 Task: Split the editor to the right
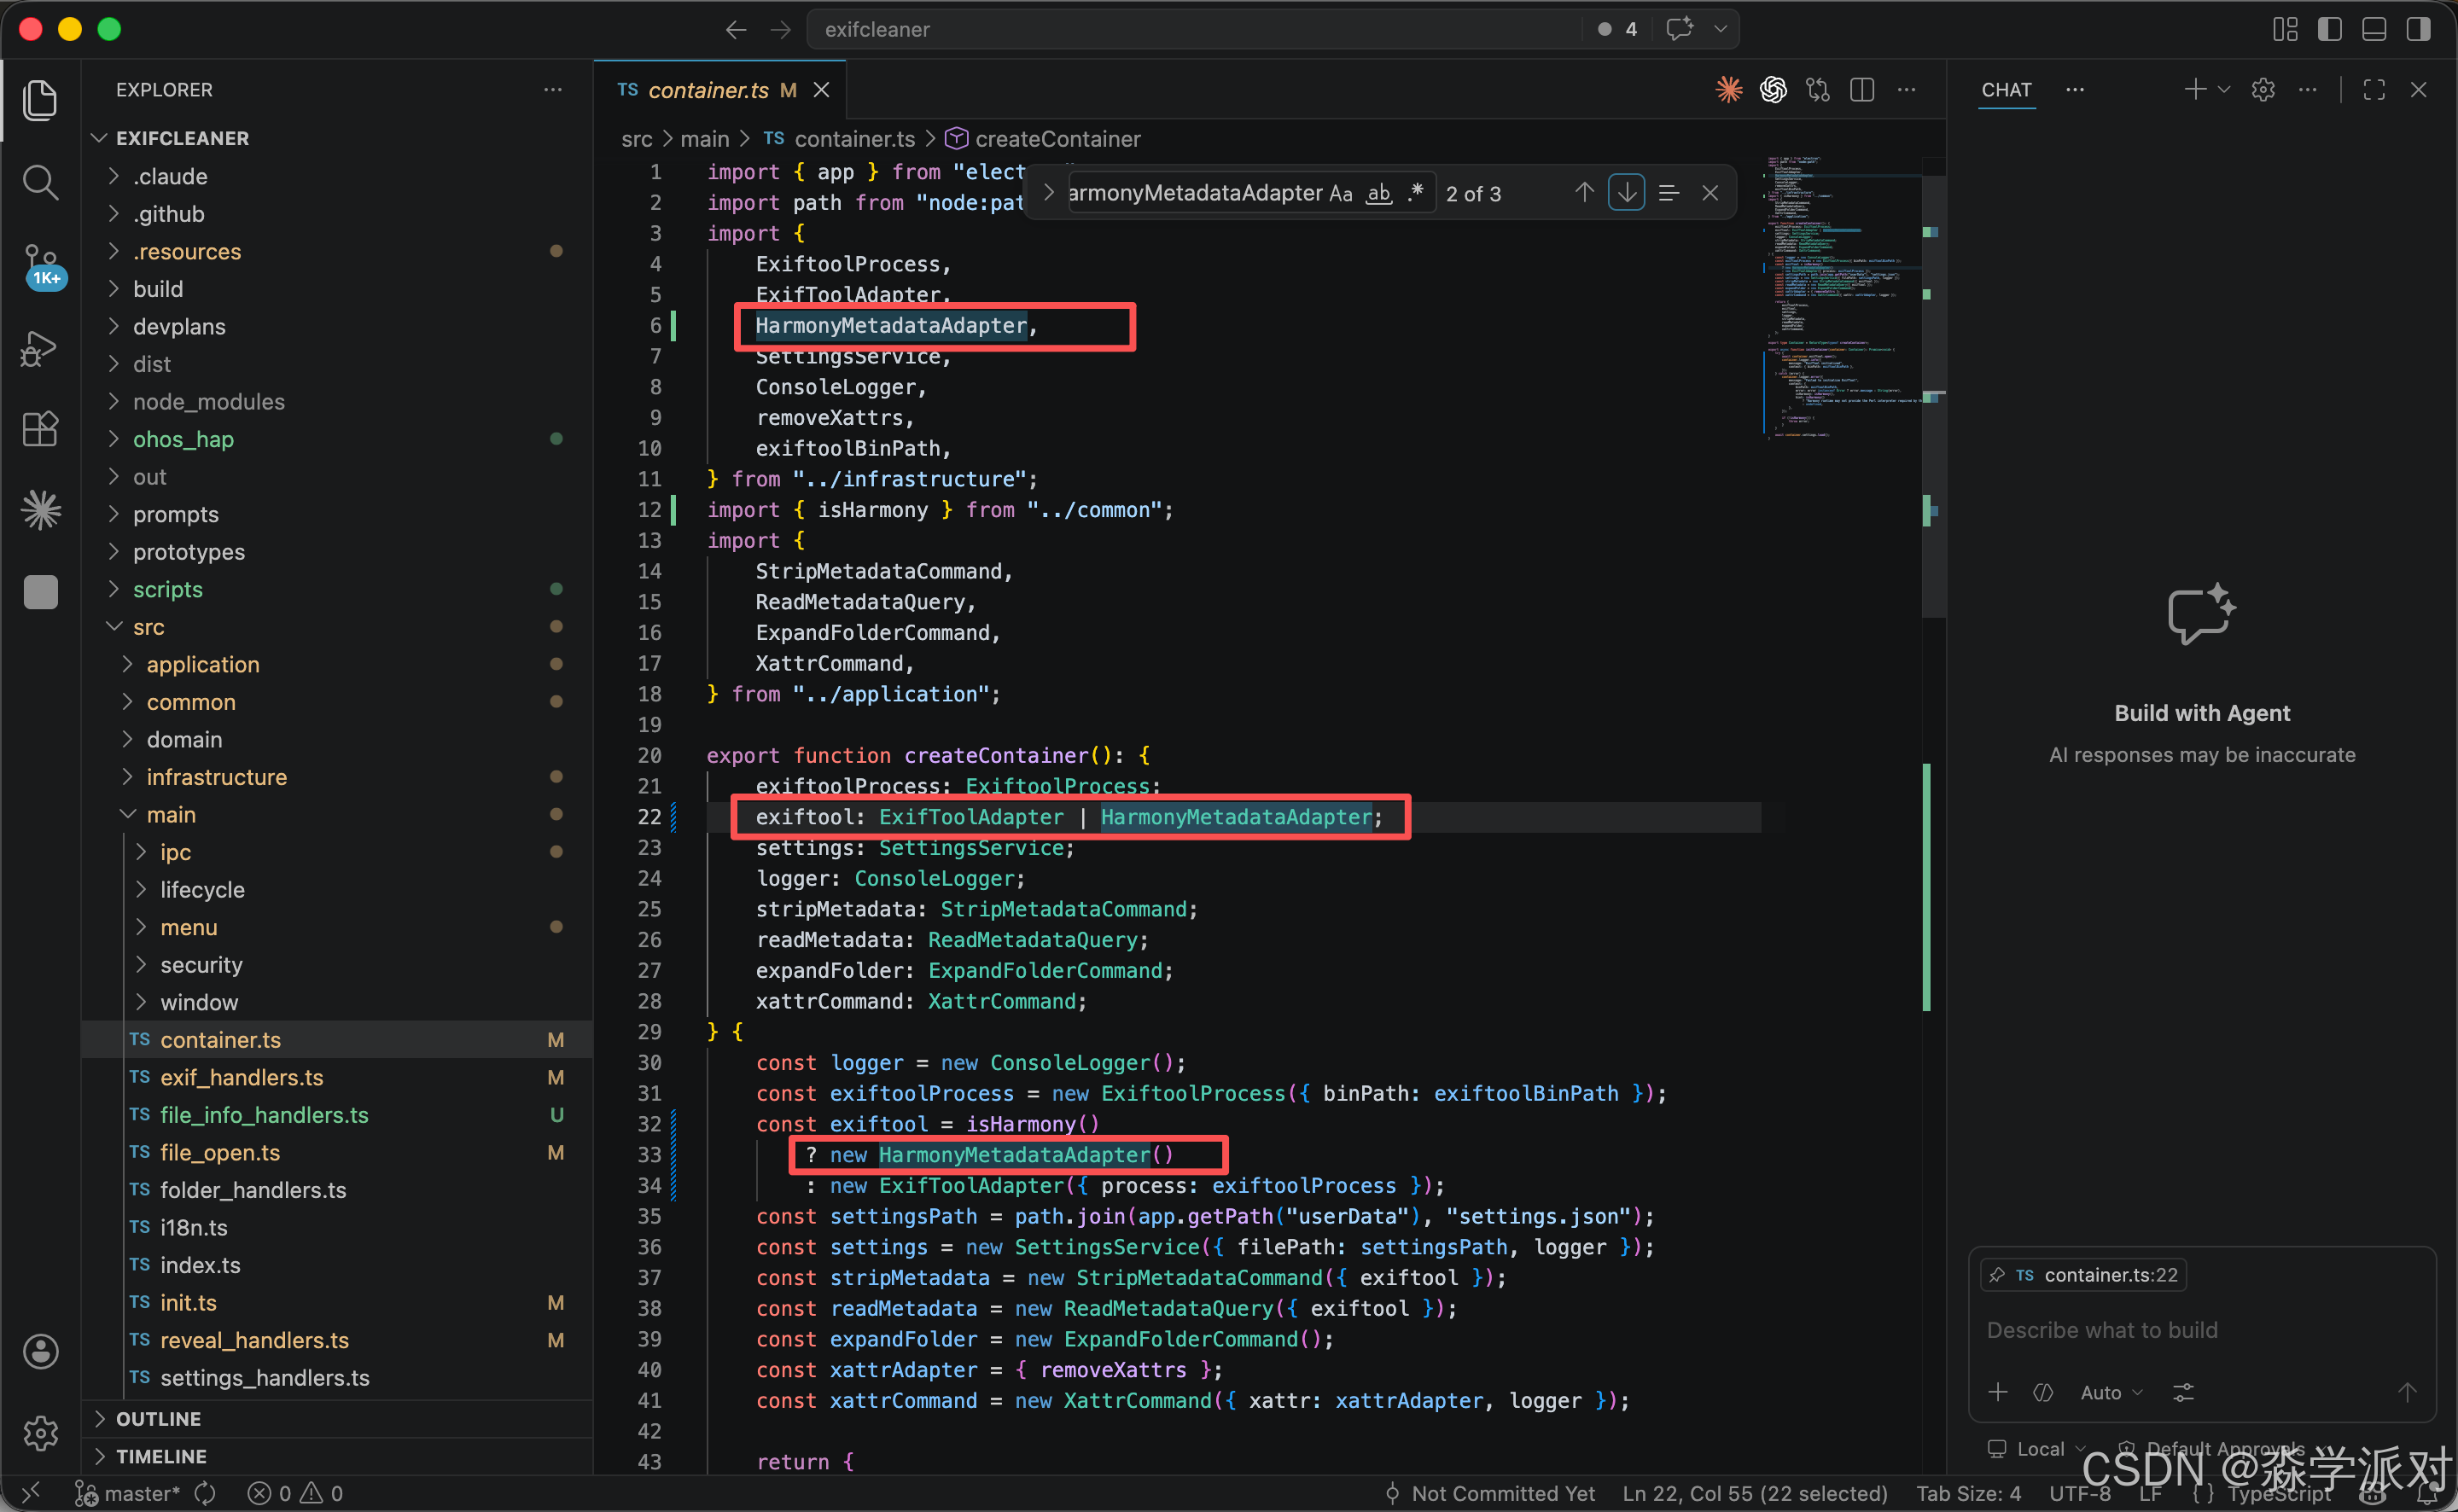pos(1862,90)
